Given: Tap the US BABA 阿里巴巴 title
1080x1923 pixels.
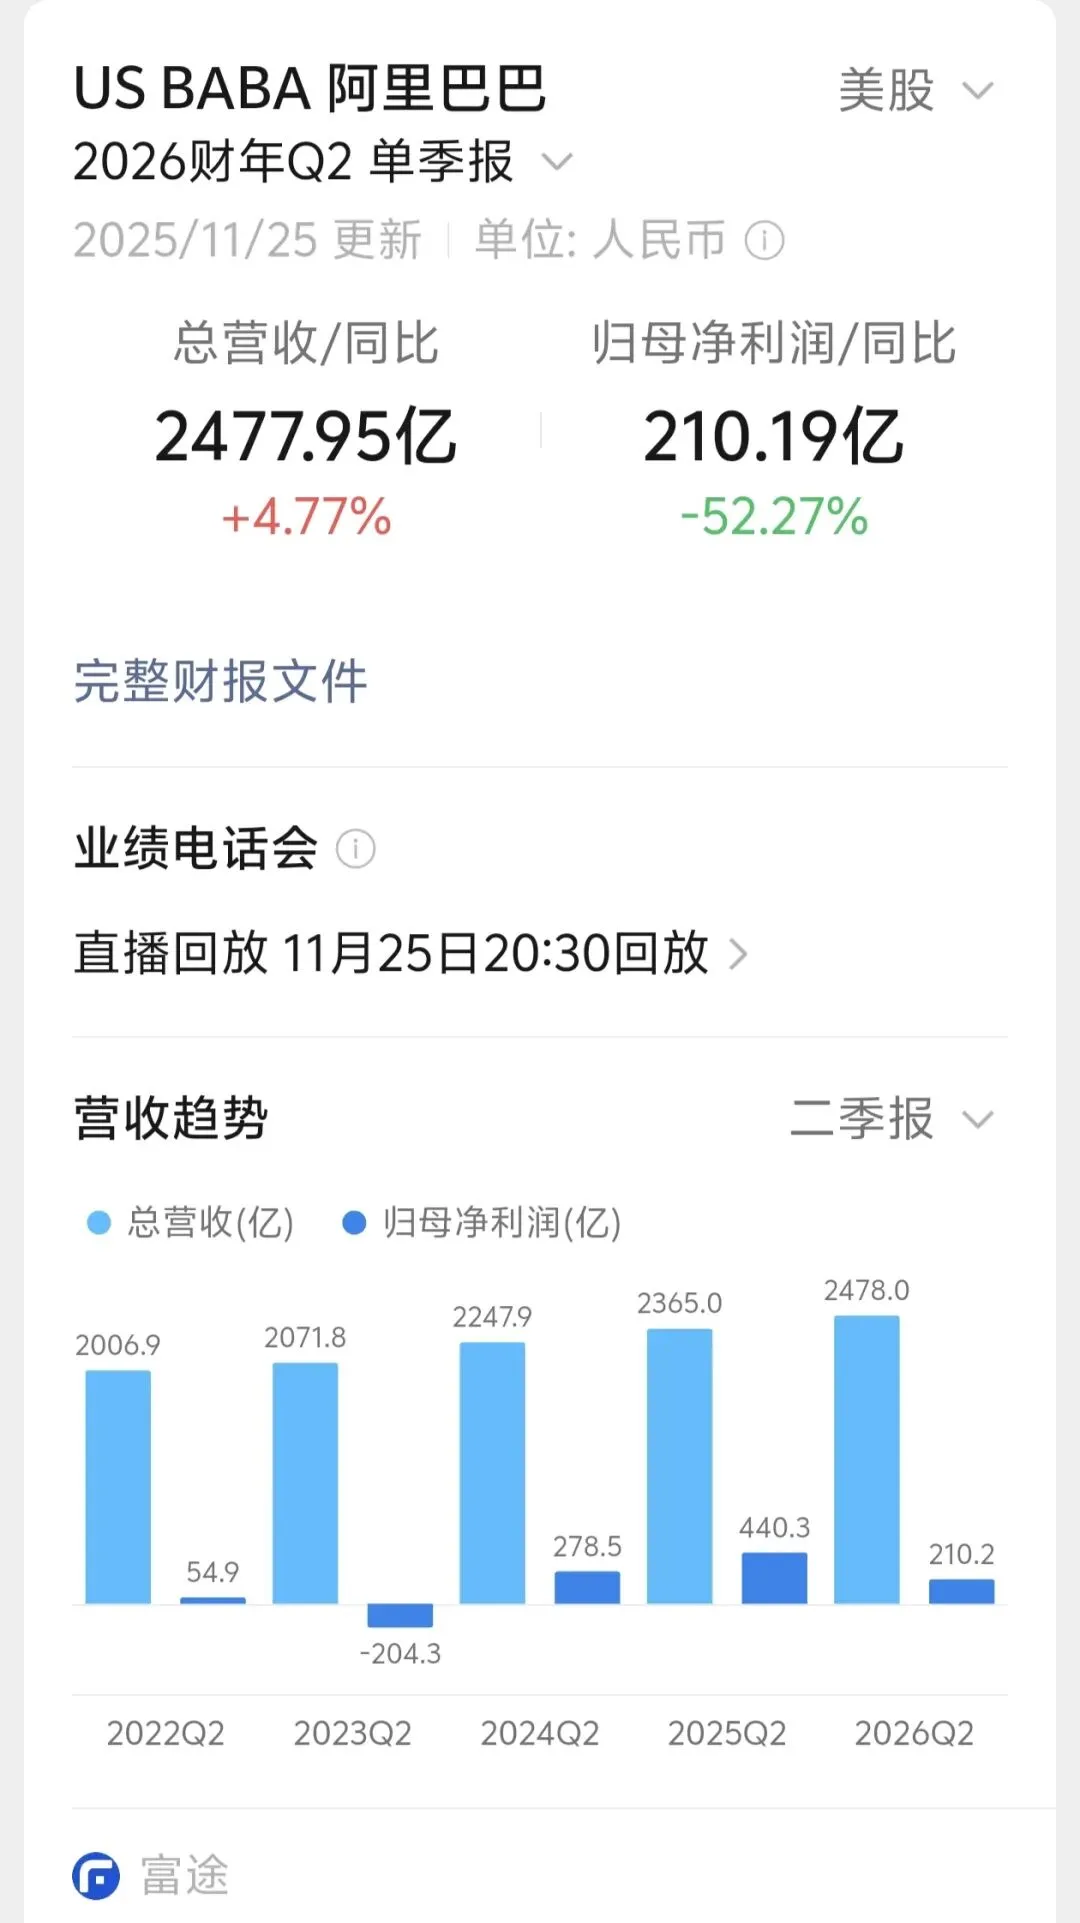Looking at the screenshot, I should tap(310, 88).
